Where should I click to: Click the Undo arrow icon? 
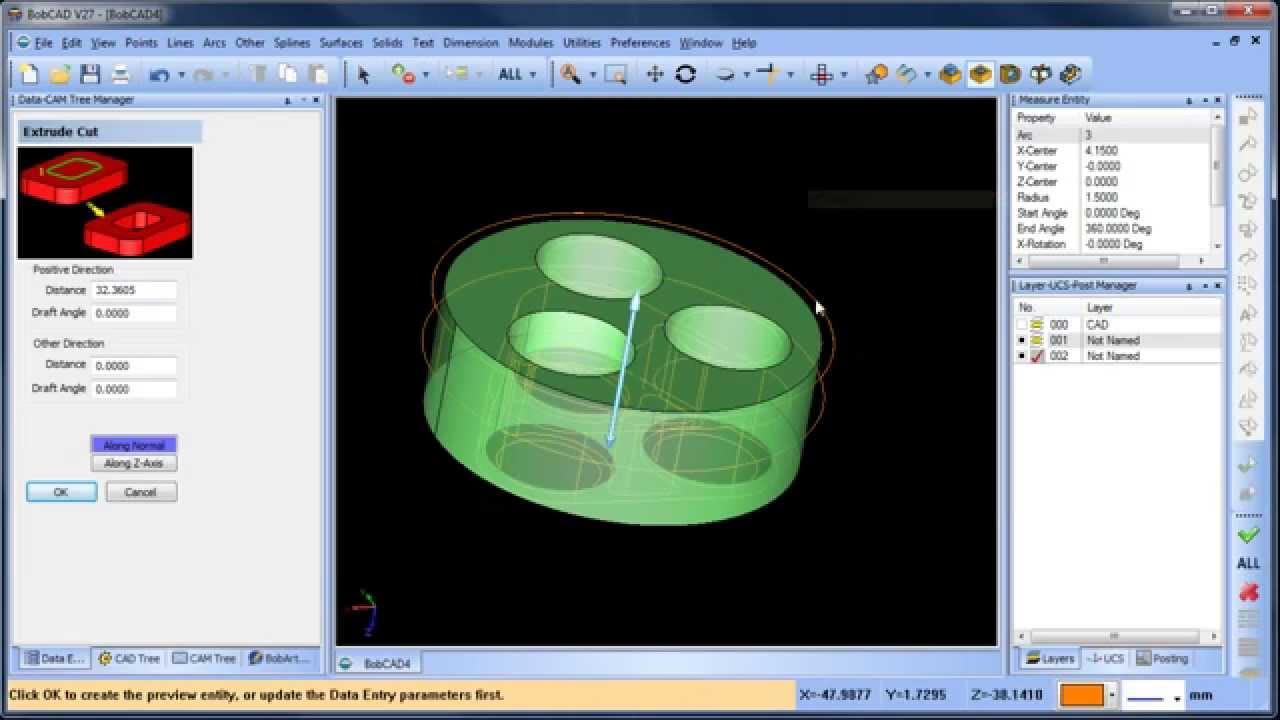159,74
